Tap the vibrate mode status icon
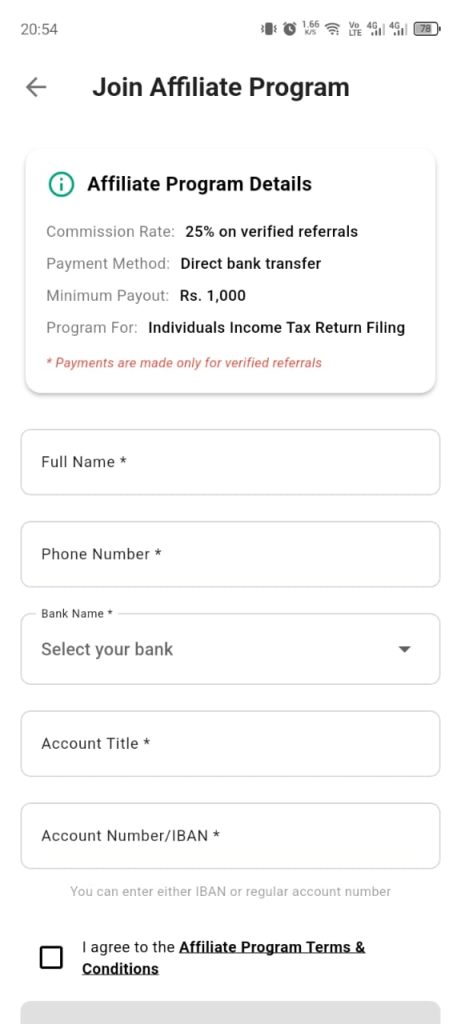461x1024 pixels. [269, 29]
